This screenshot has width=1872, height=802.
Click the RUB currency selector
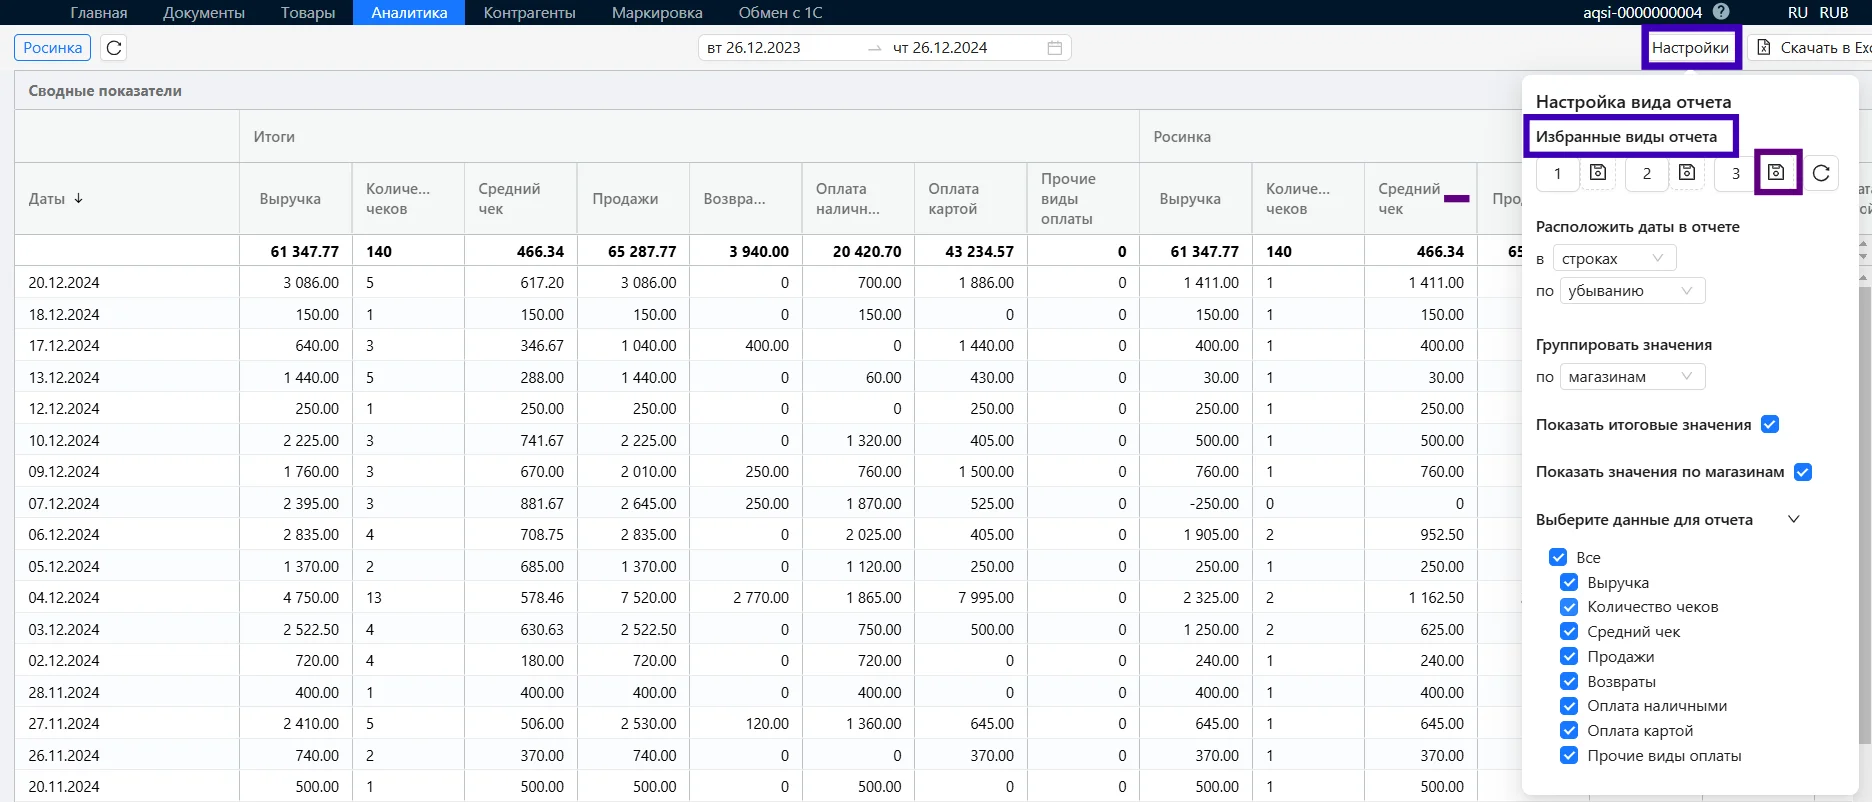tap(1834, 12)
